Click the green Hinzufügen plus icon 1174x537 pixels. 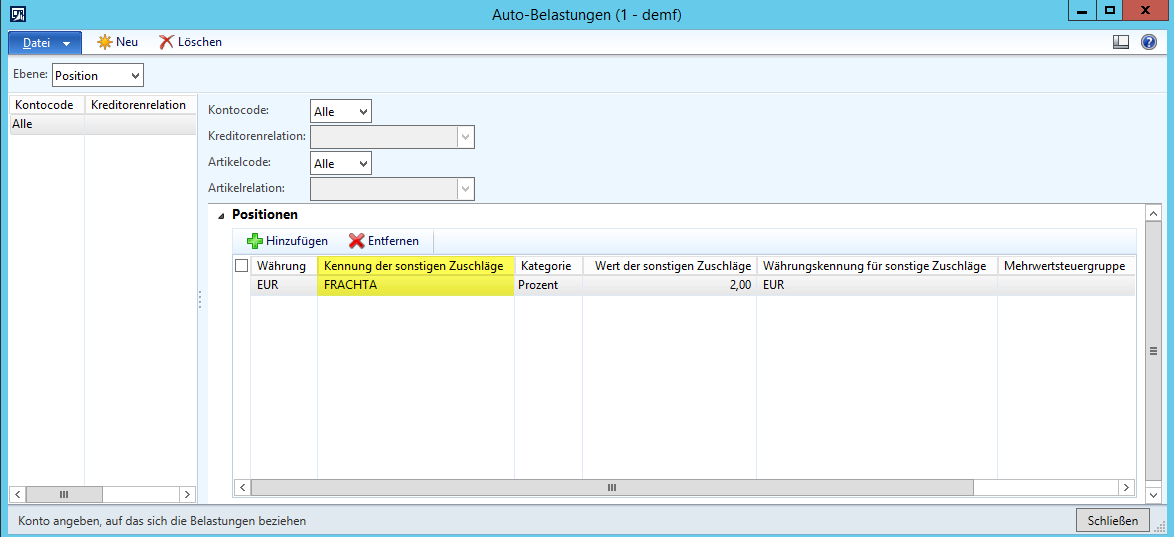point(255,241)
